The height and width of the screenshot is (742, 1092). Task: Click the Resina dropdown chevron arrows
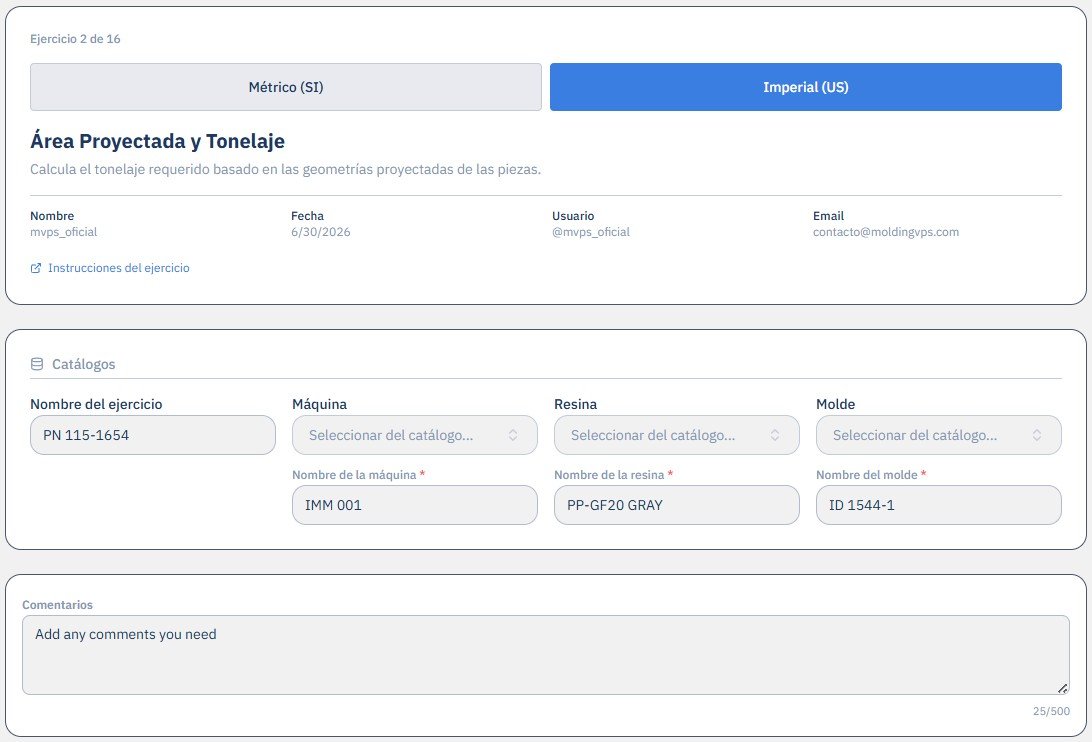[774, 435]
